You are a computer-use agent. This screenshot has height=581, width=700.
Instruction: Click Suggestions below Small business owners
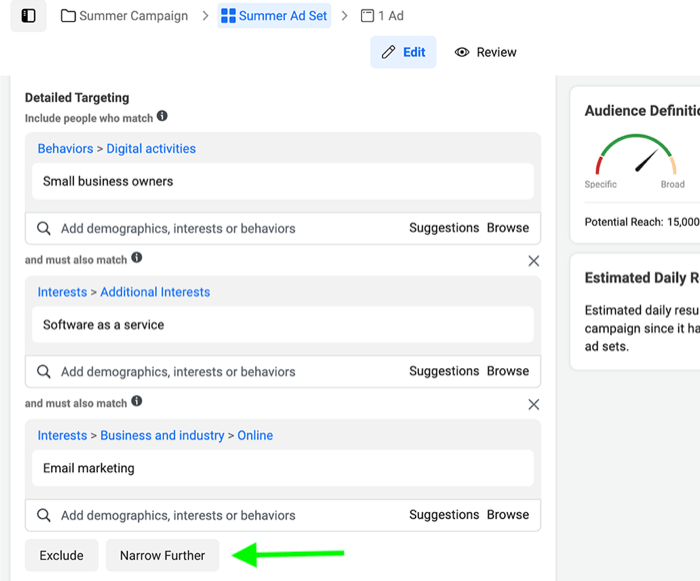point(444,228)
